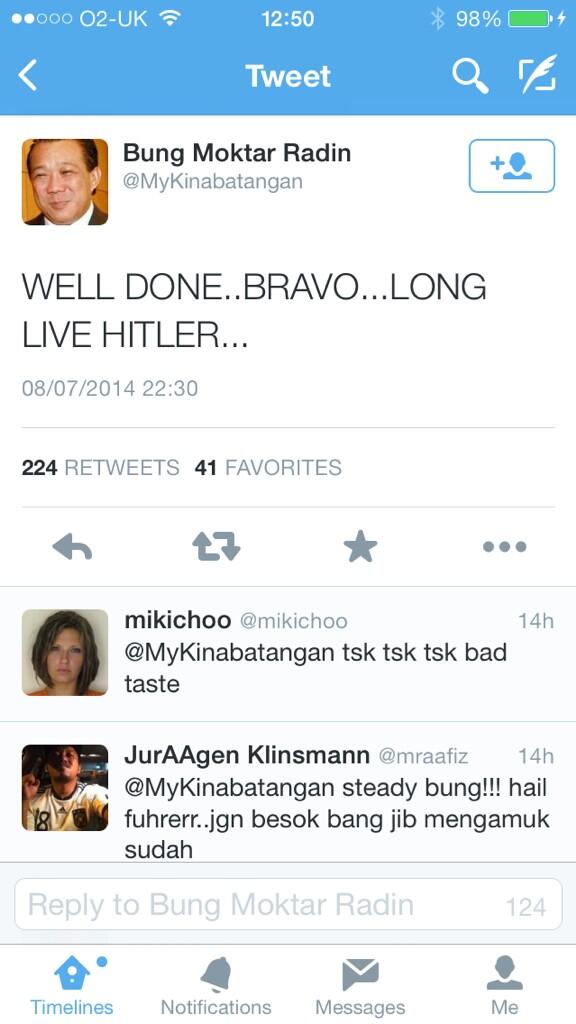Compose a new tweet with quill icon
Viewport: 576px width, 1024px height.
[537, 74]
